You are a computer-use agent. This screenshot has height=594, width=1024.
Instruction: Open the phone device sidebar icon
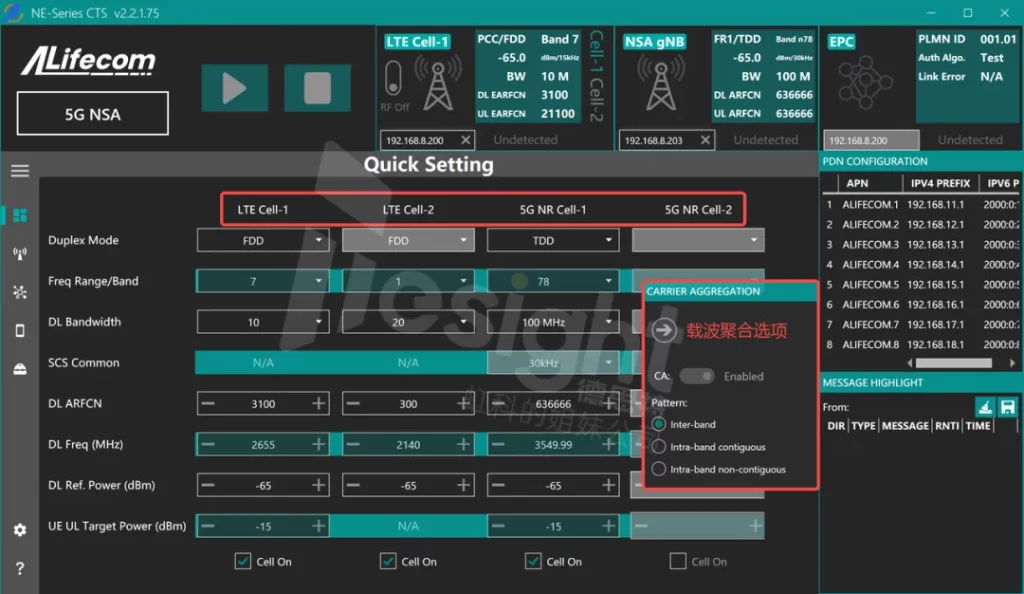click(x=20, y=331)
